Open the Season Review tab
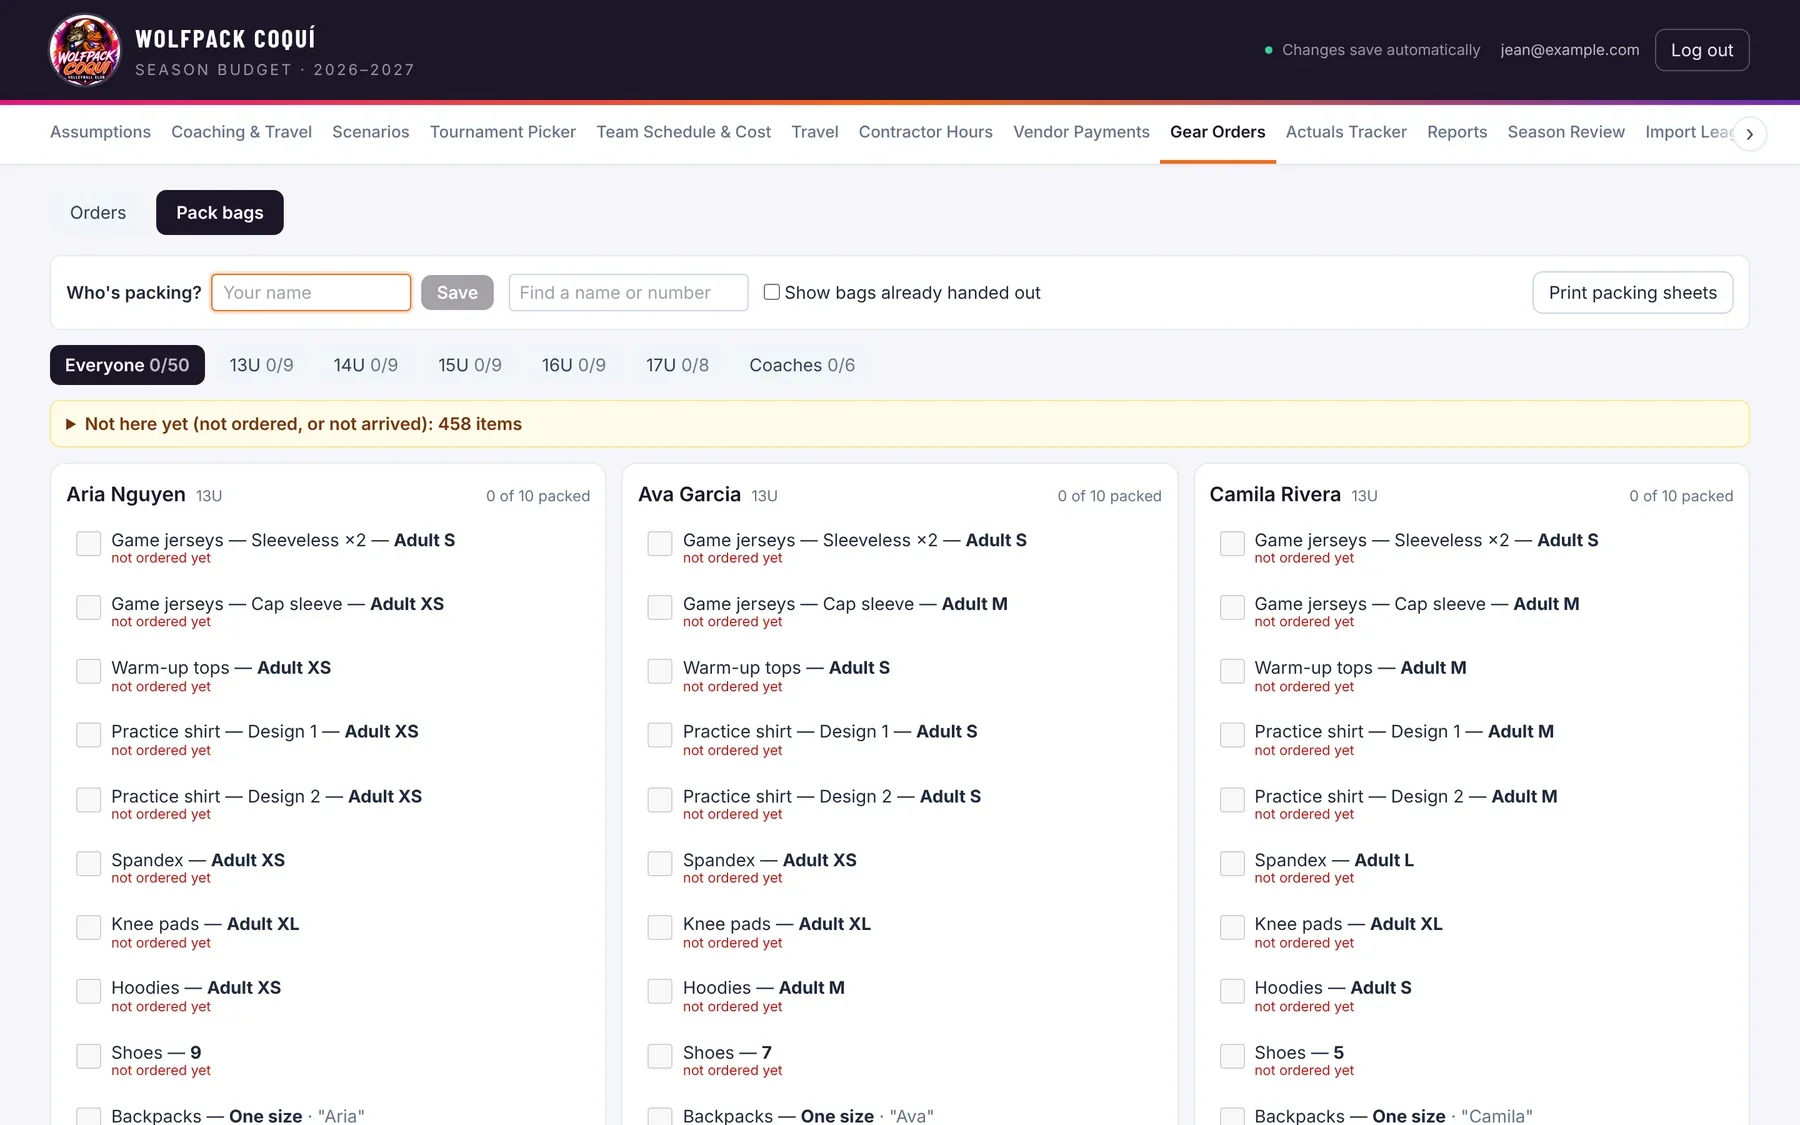Viewport: 1800px width, 1125px height. click(1566, 132)
